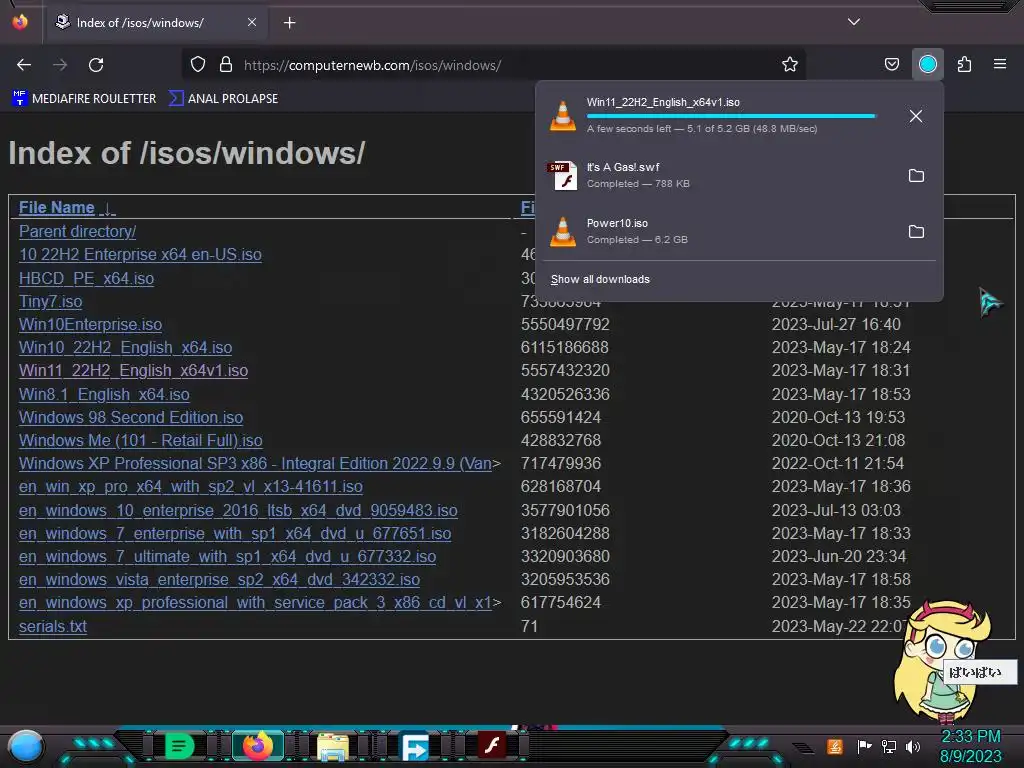Open the extensions puzzle piece icon
Image resolution: width=1024 pixels, height=768 pixels.
pyautogui.click(x=965, y=64)
